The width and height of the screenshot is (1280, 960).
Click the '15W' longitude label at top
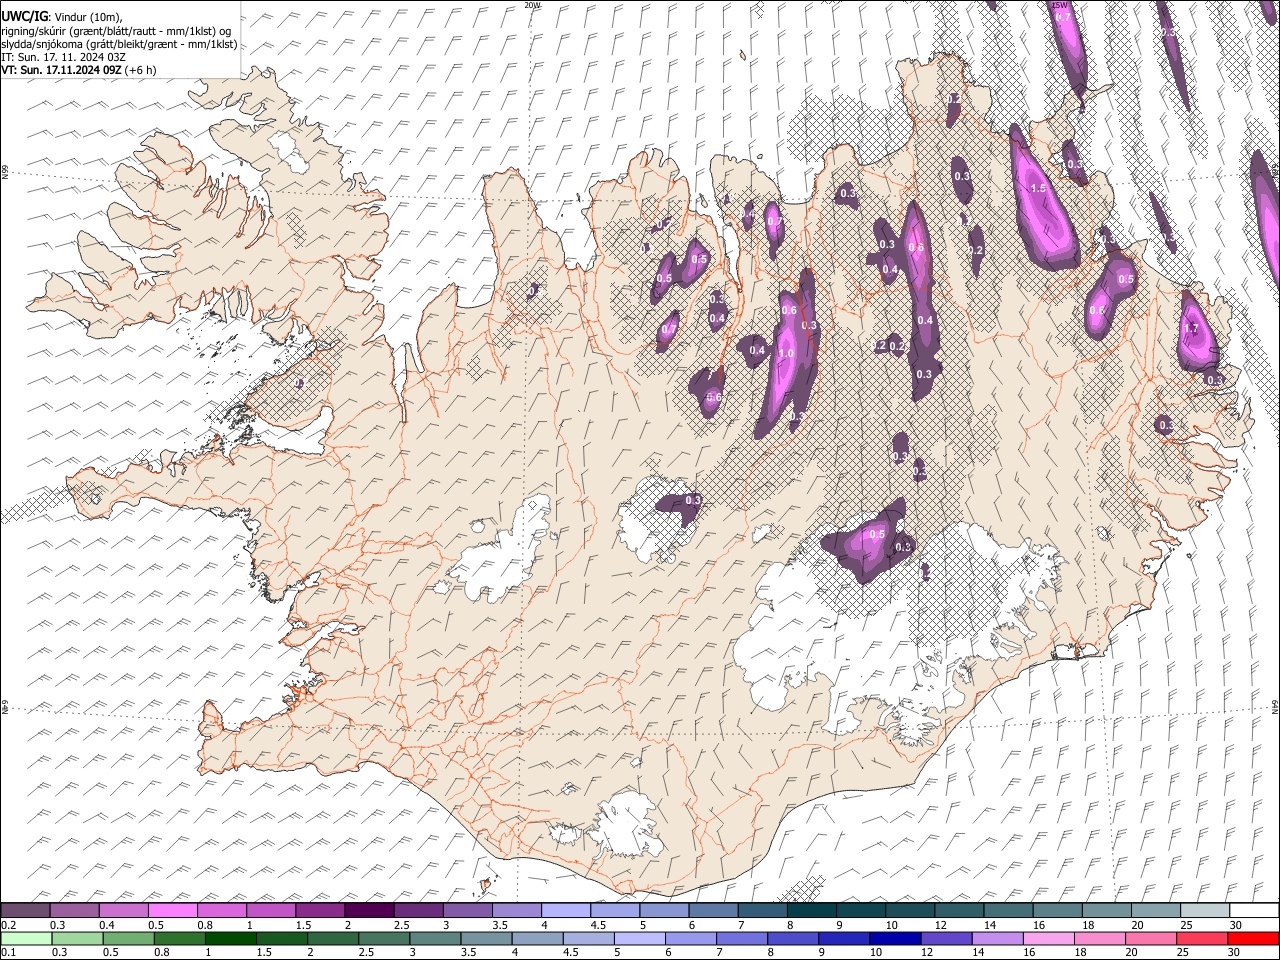tap(1060, 5)
